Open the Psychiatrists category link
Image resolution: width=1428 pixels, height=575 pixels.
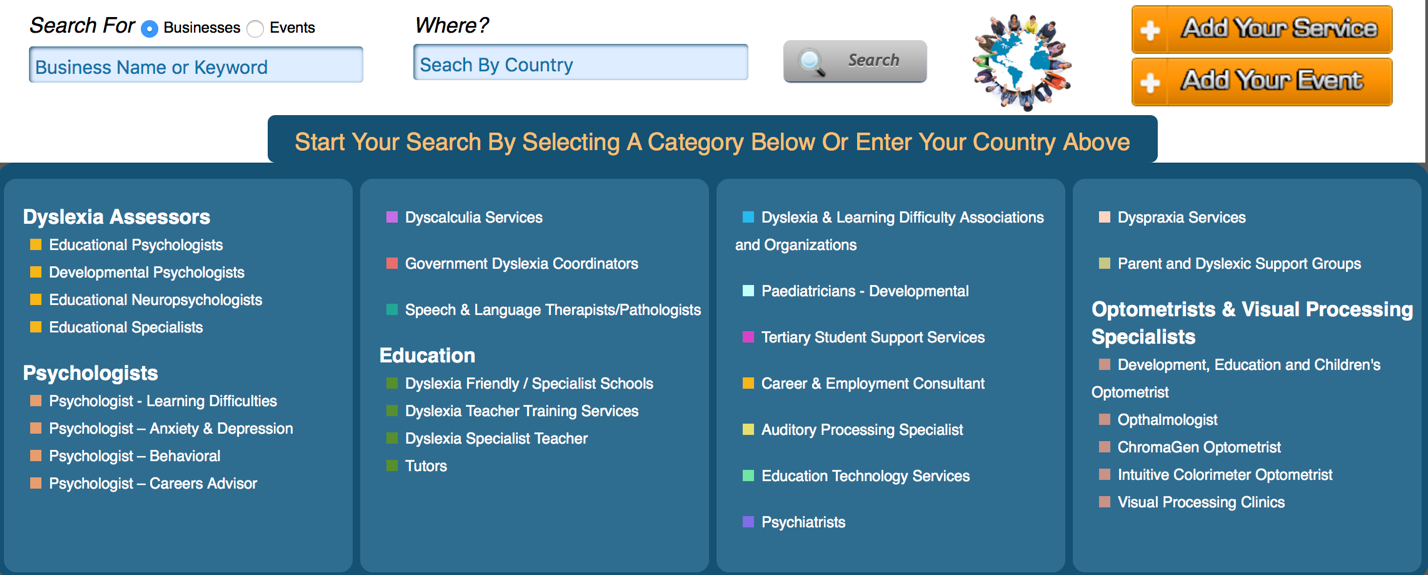click(803, 522)
